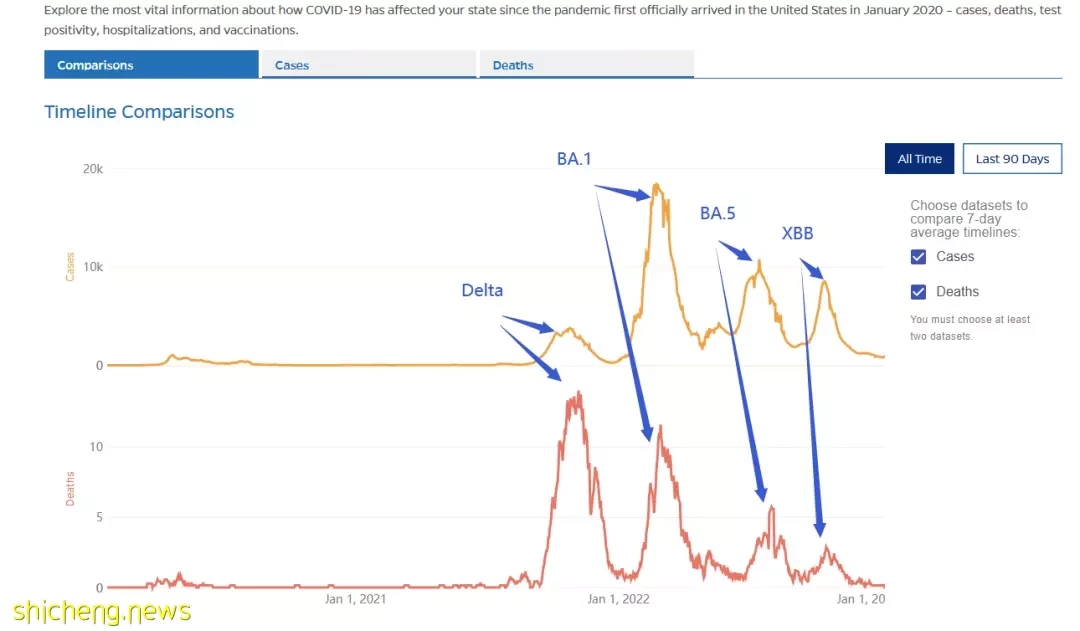Click the Jan 1, 2021 axis label

coord(355,599)
